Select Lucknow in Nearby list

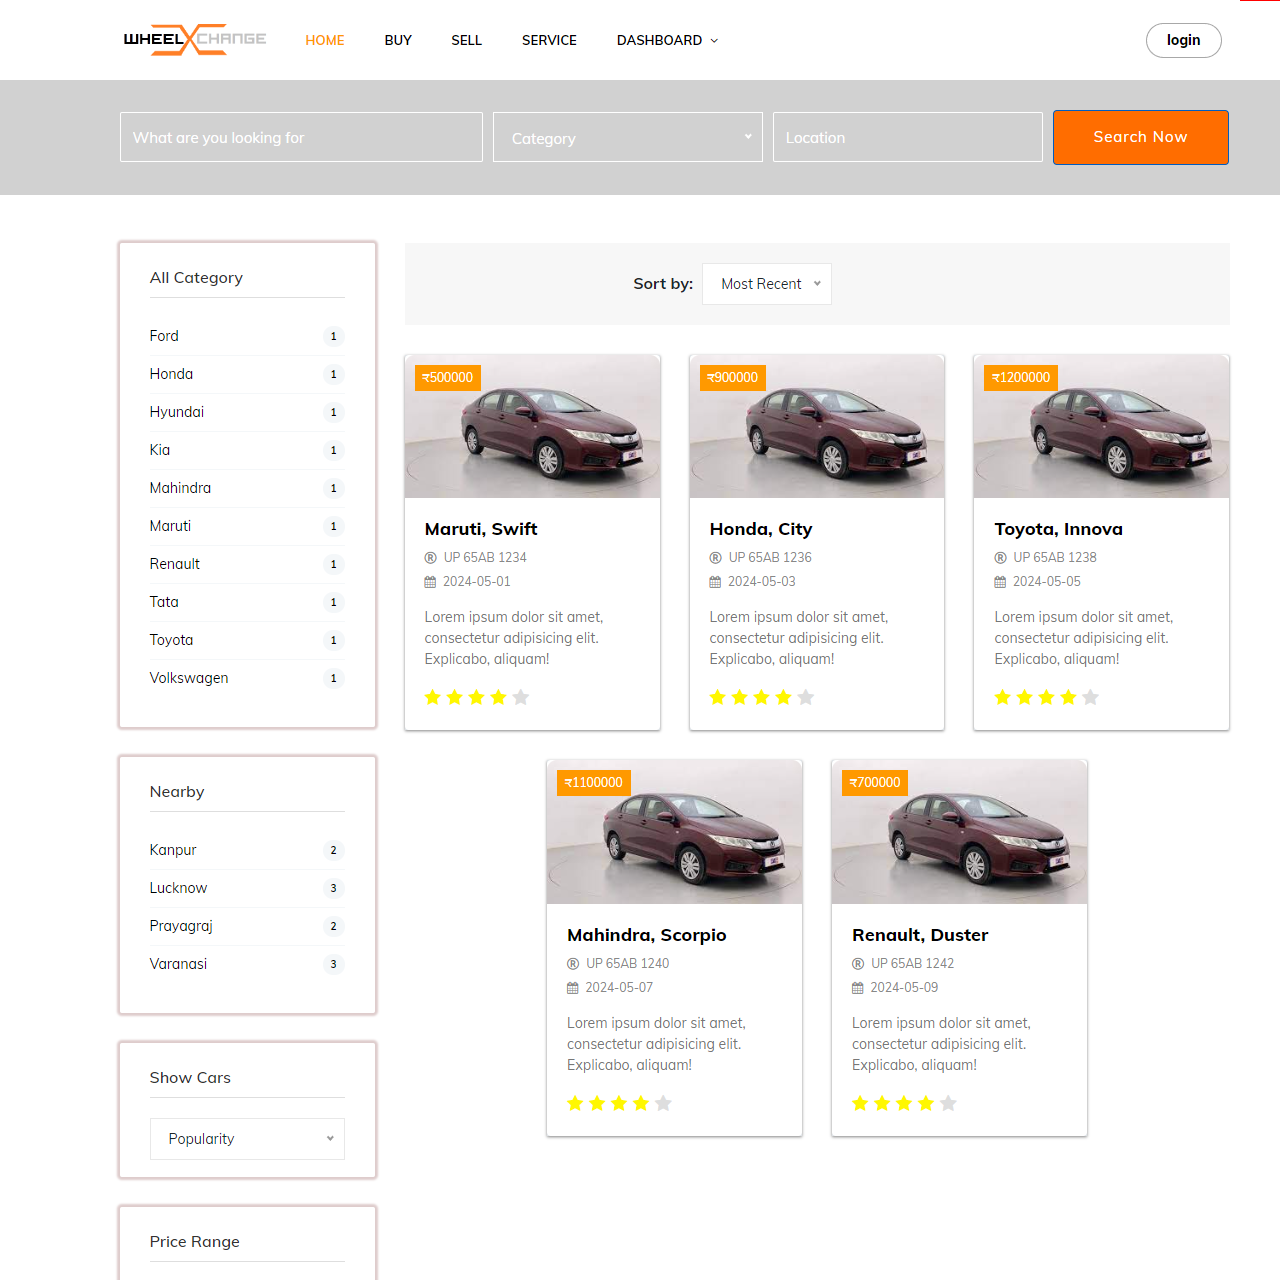(178, 888)
